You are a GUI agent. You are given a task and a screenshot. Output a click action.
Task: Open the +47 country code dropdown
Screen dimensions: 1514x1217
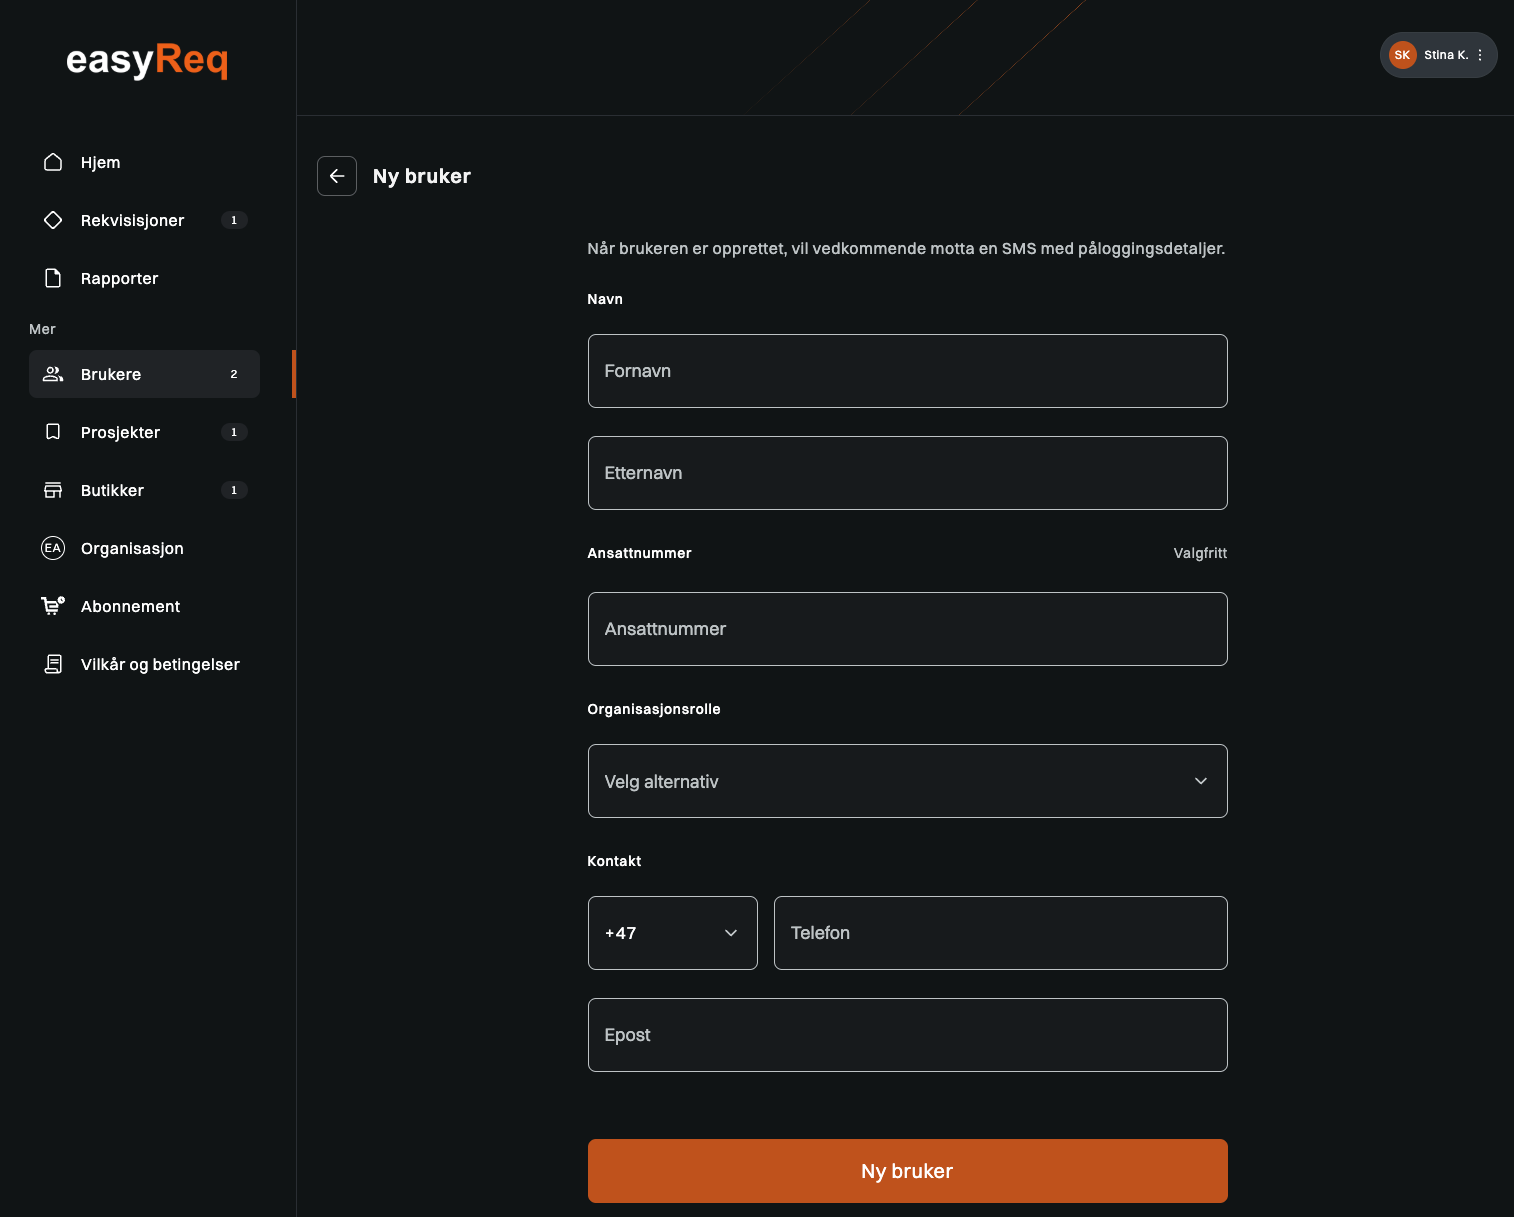[673, 933]
